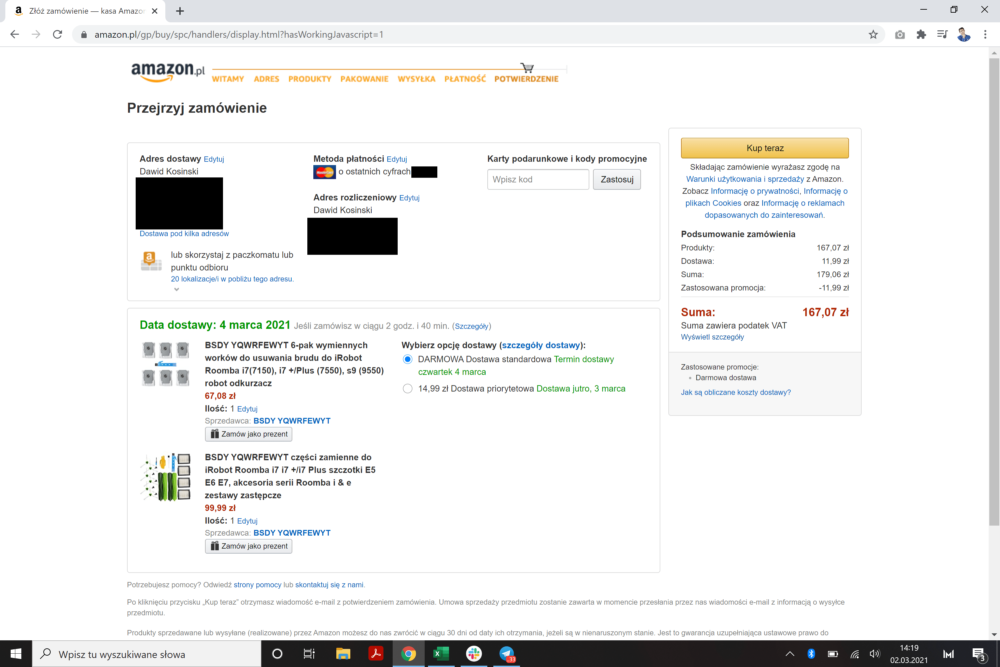This screenshot has height=667, width=1000.
Task: Click the Kup teraz button
Action: [x=765, y=148]
